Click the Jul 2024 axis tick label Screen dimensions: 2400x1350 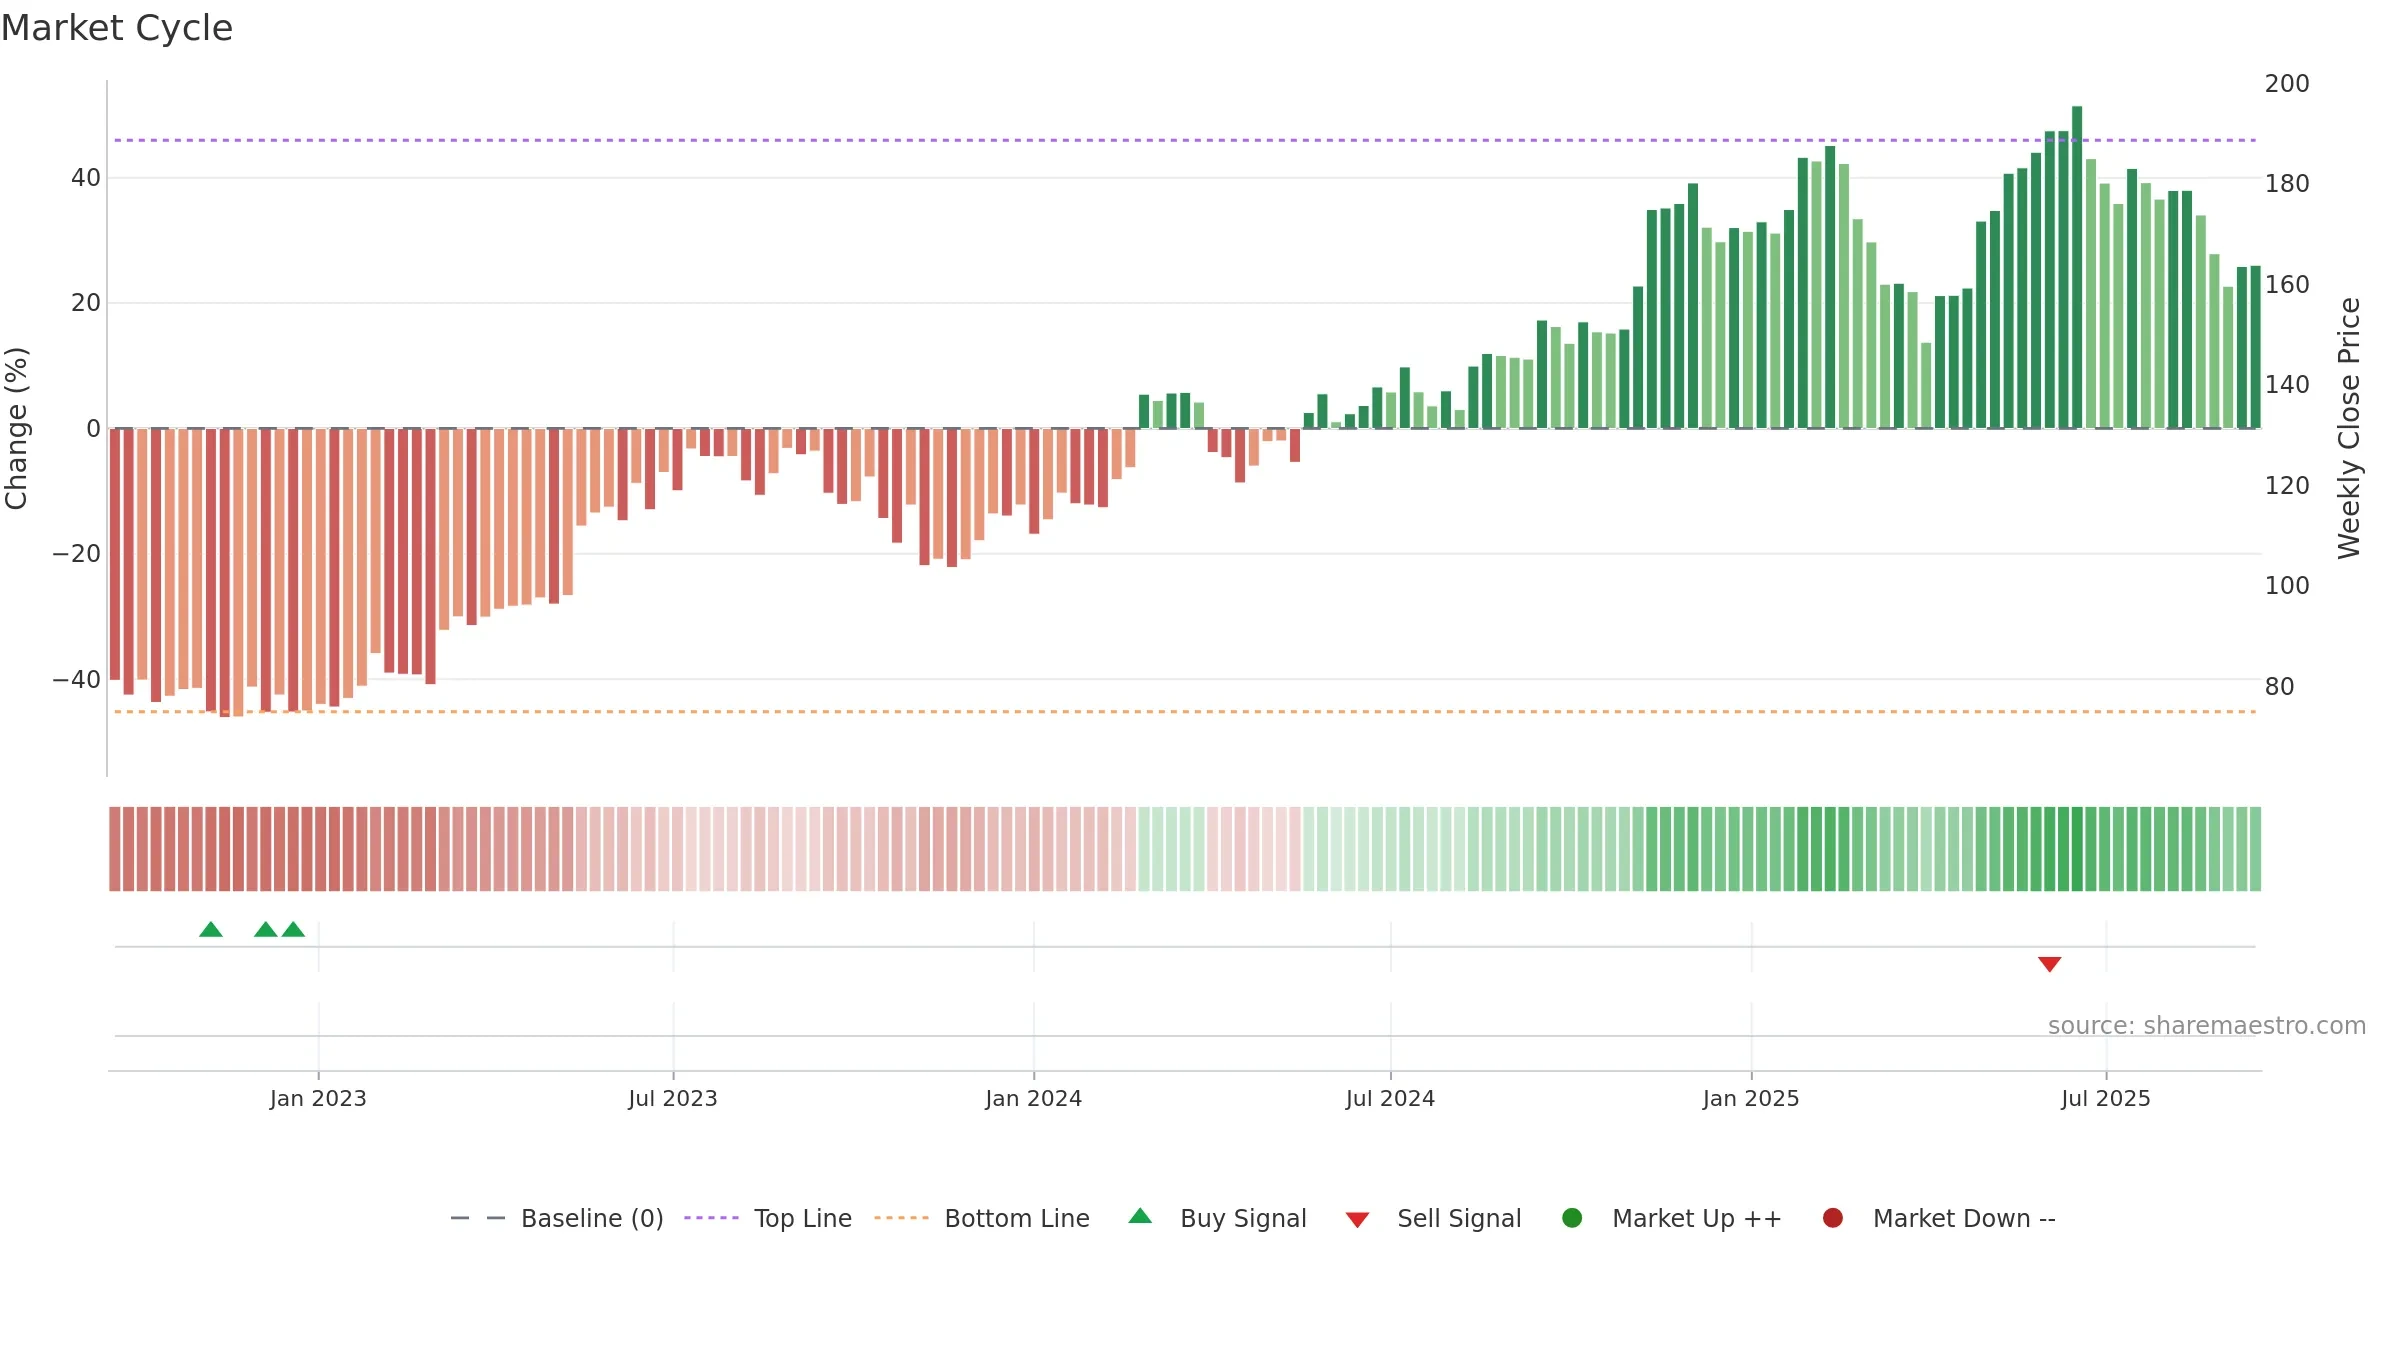(x=1390, y=1098)
